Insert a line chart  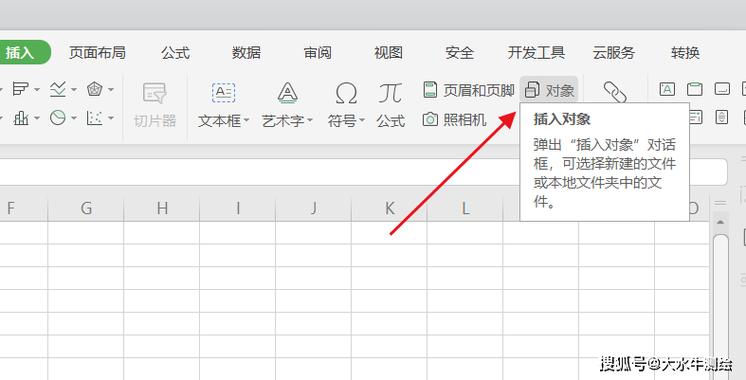[x=58, y=88]
